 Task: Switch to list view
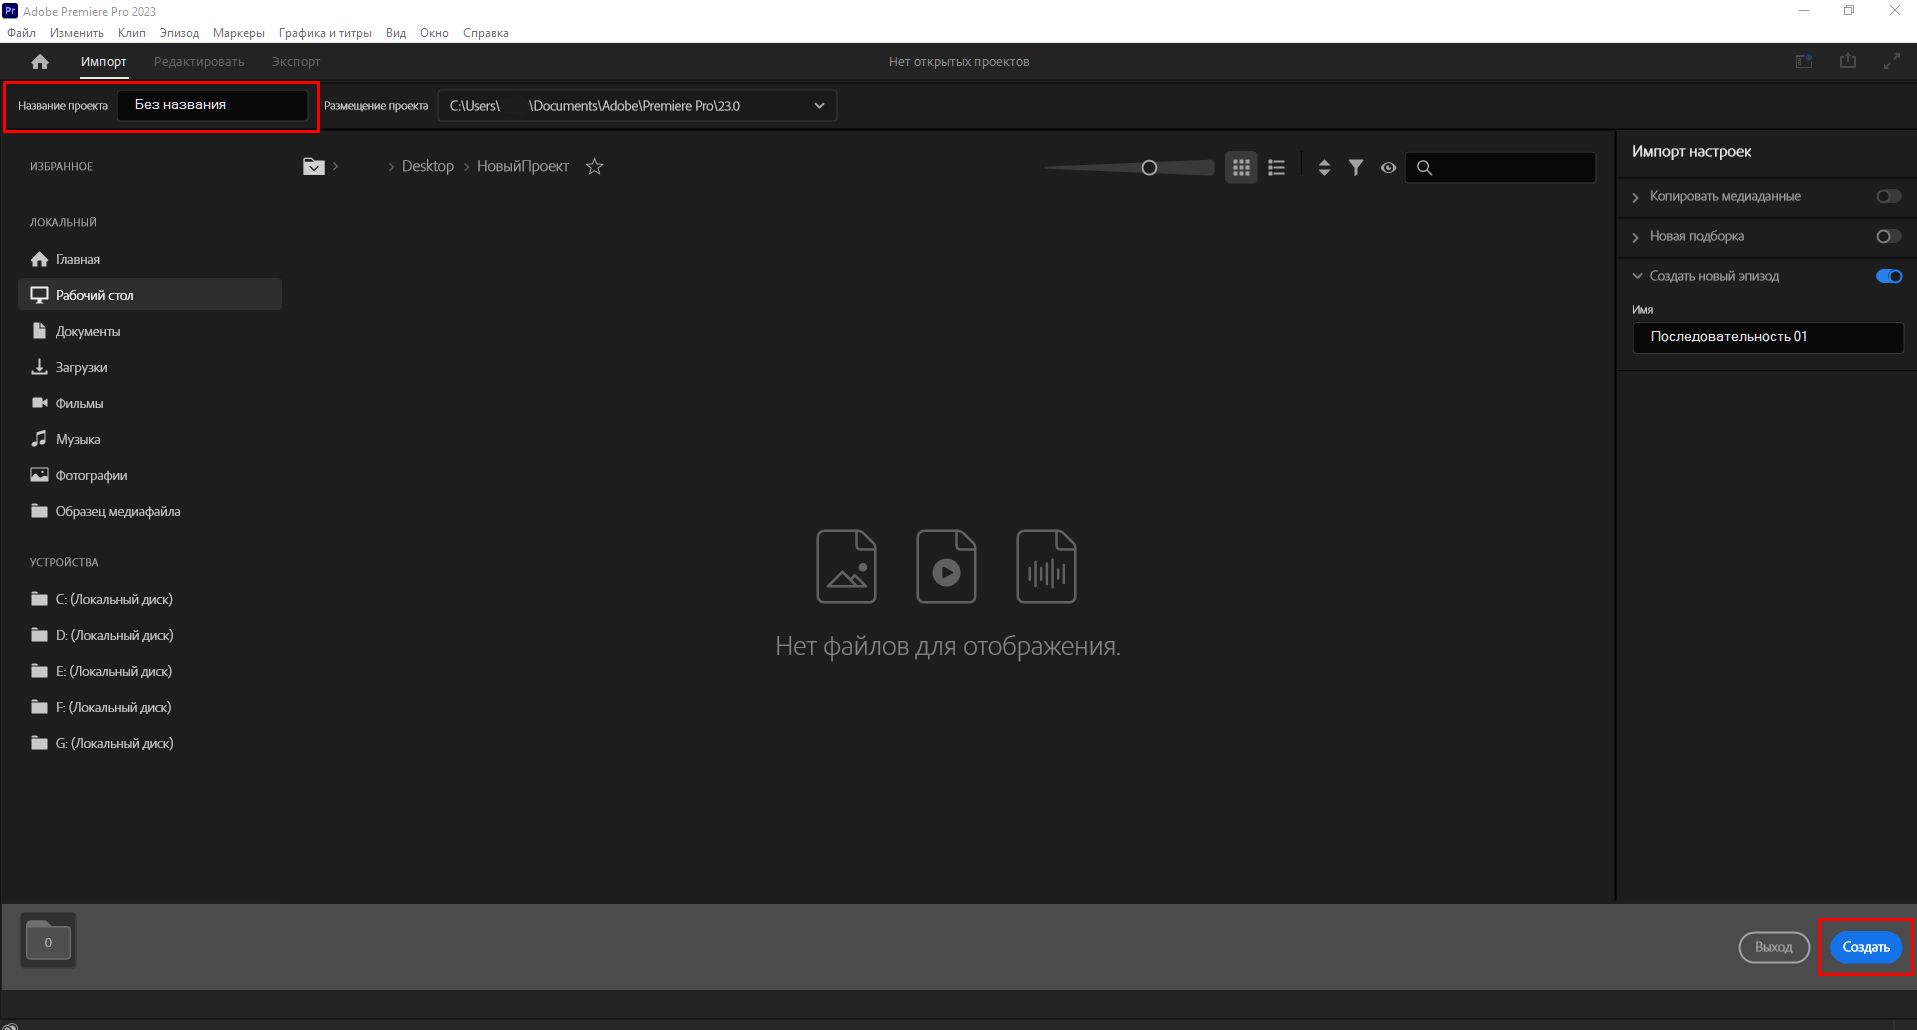(1276, 168)
